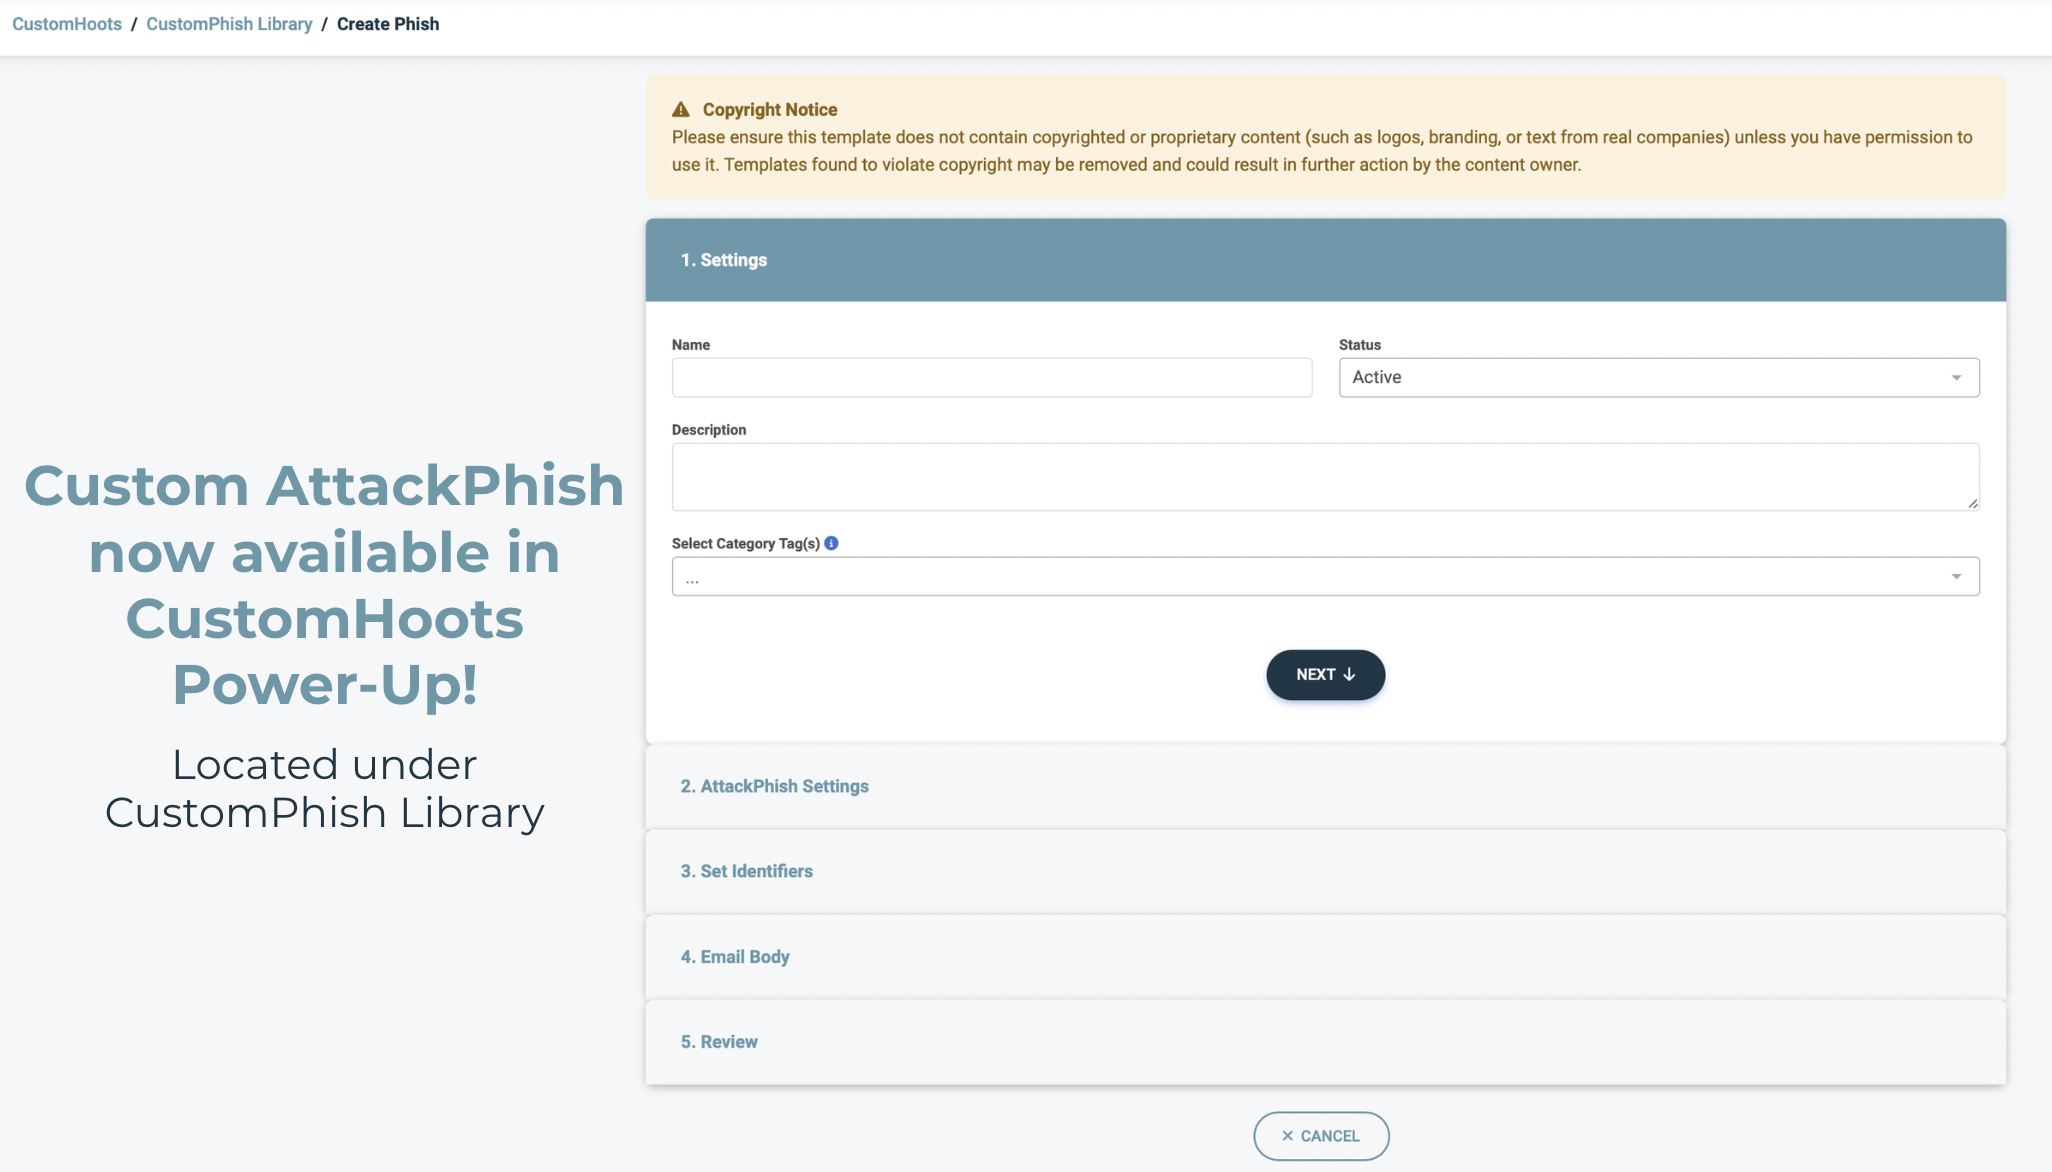Viewport: 2052px width, 1172px height.
Task: Click the Status dropdown arrow icon
Action: point(1956,378)
